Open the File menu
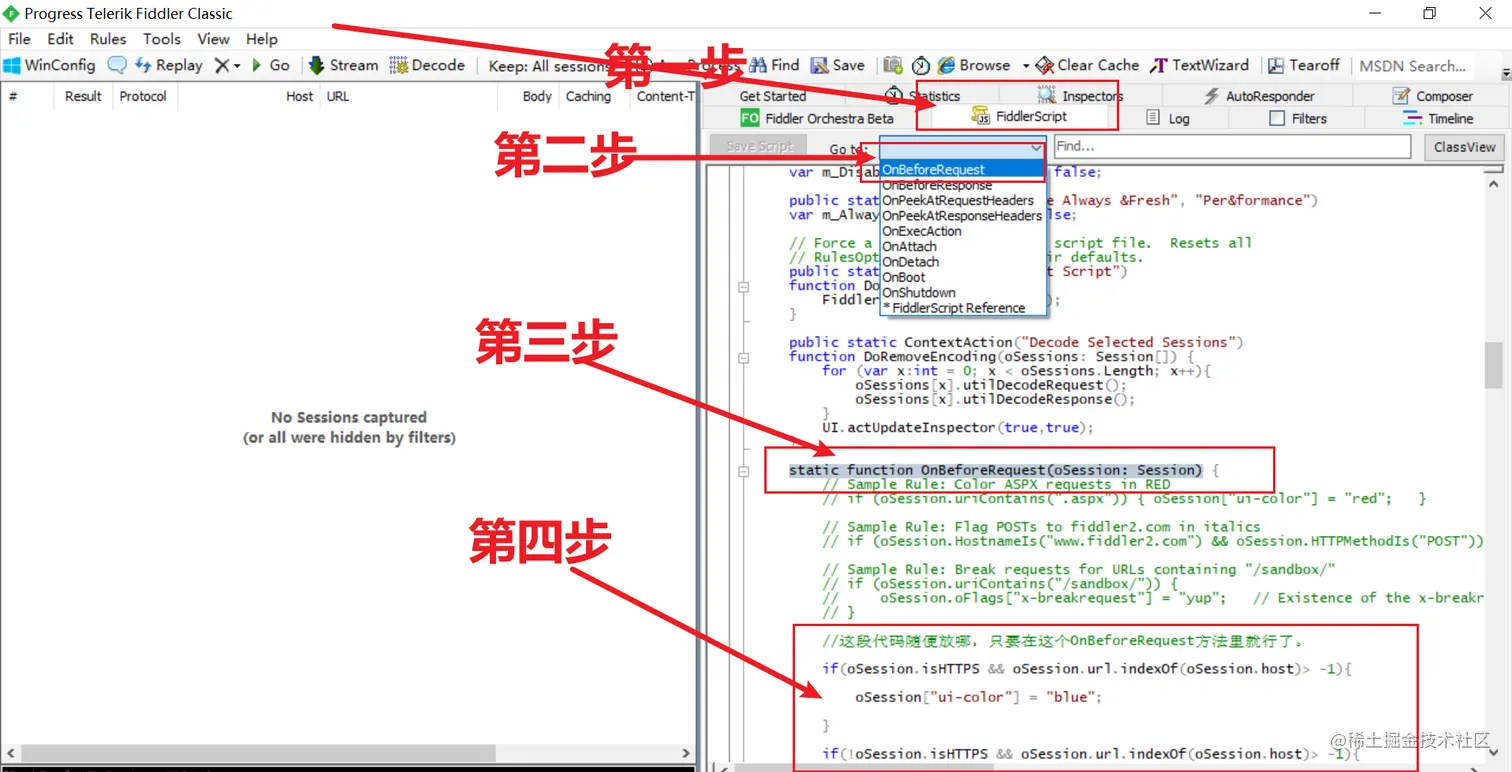Viewport: 1512px width, 772px height. click(x=19, y=39)
